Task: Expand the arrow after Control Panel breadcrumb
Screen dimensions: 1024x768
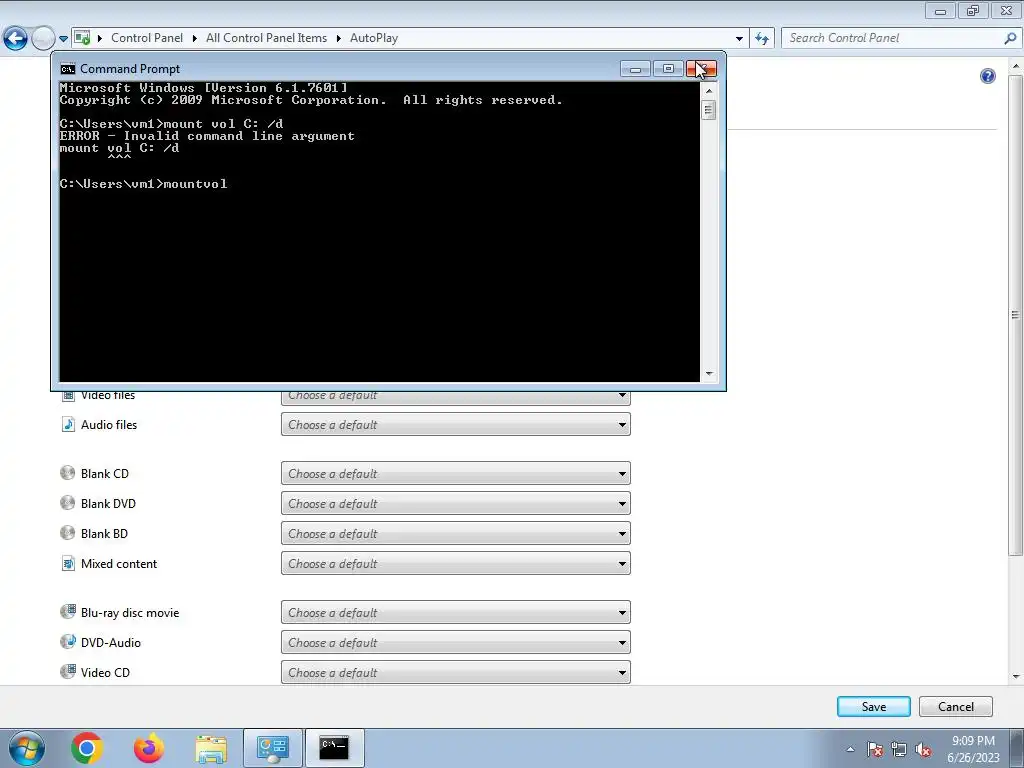Action: [x=195, y=39]
